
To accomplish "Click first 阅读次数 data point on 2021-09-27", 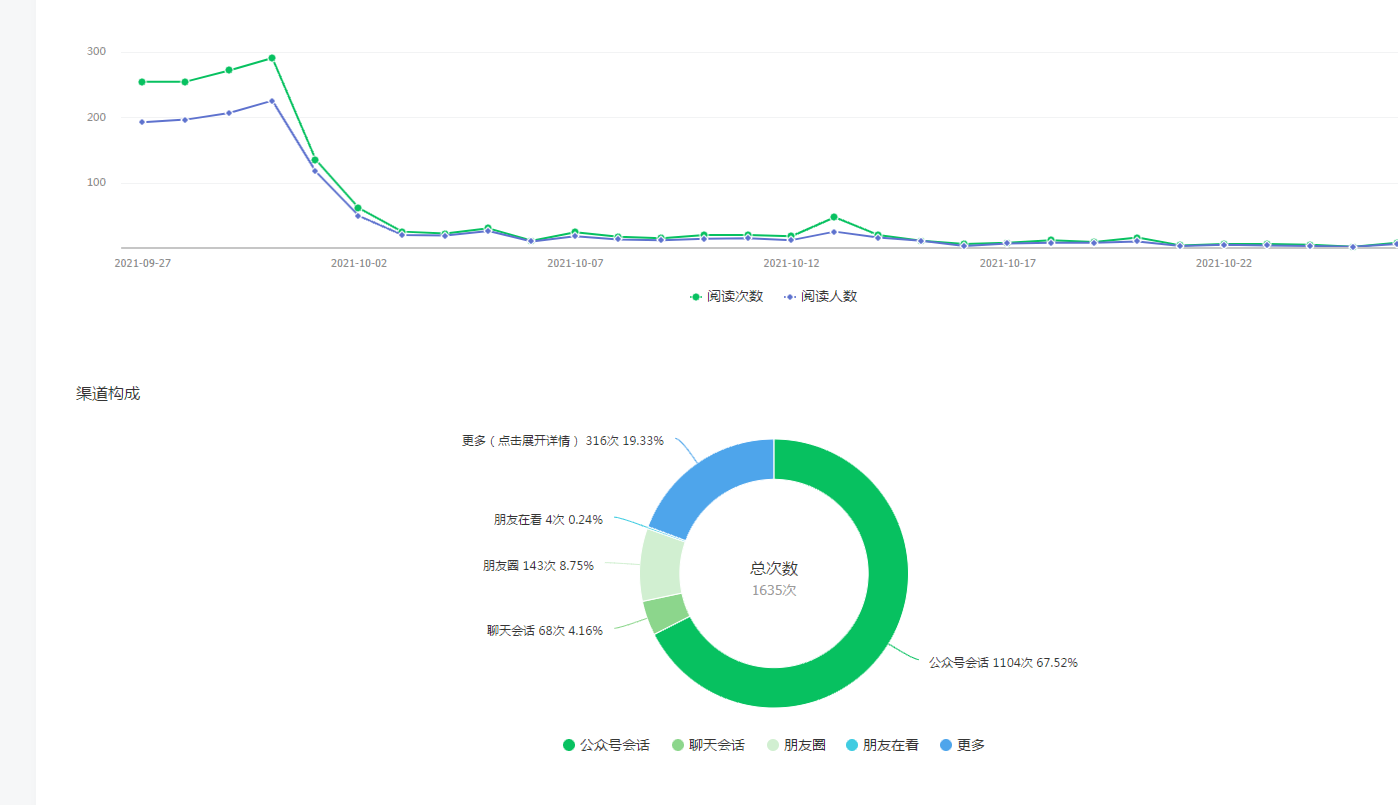I will pyautogui.click(x=142, y=82).
